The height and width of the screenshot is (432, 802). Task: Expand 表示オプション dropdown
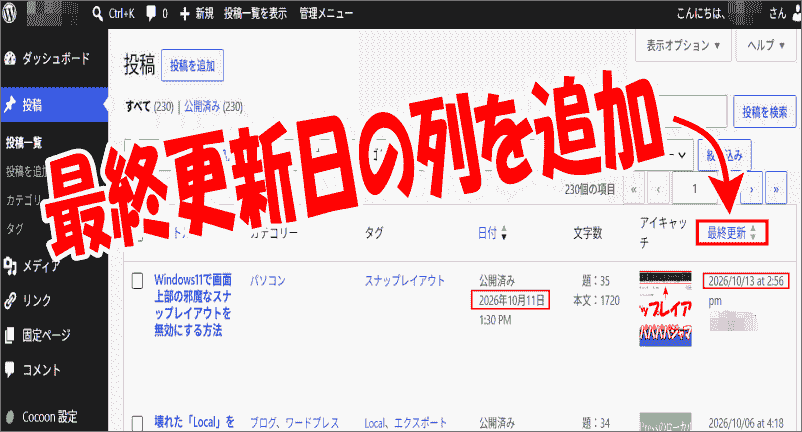click(x=683, y=46)
